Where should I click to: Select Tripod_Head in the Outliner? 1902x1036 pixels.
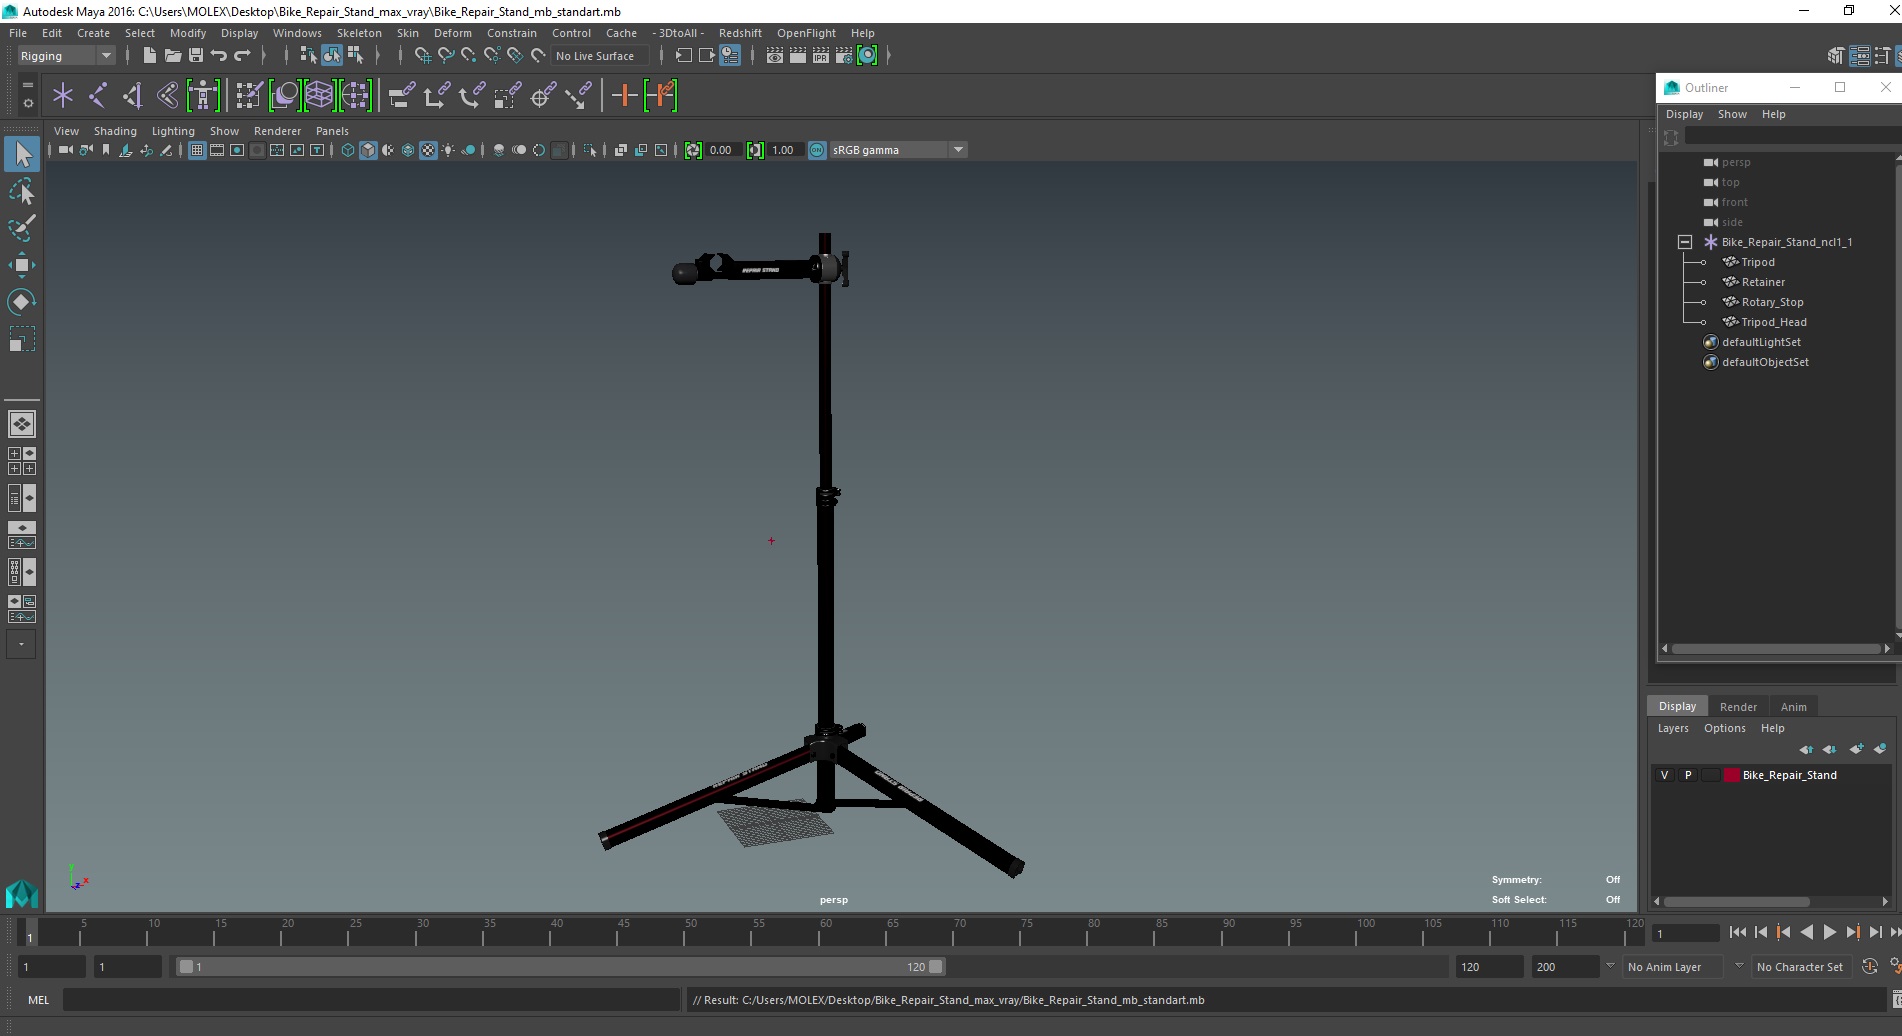(1773, 322)
